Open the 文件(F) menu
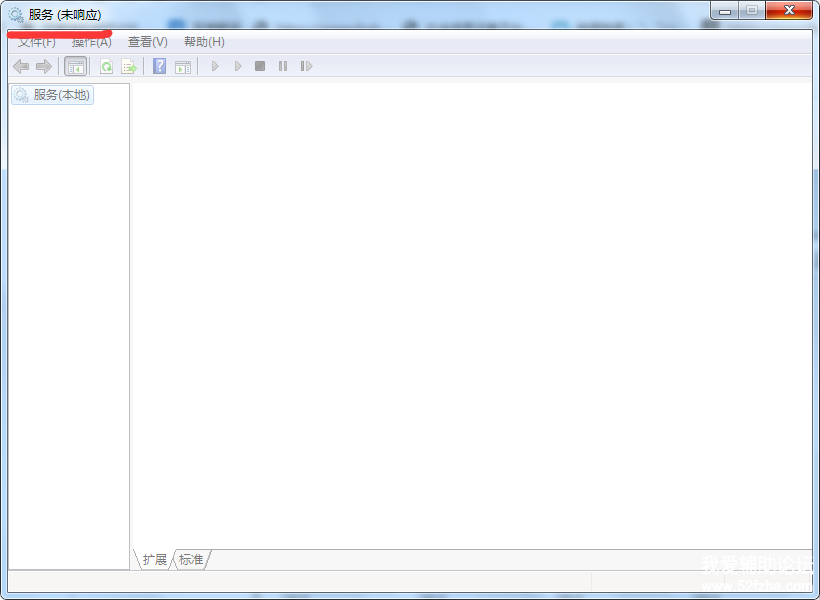Viewport: 820px width, 600px height. (x=37, y=42)
